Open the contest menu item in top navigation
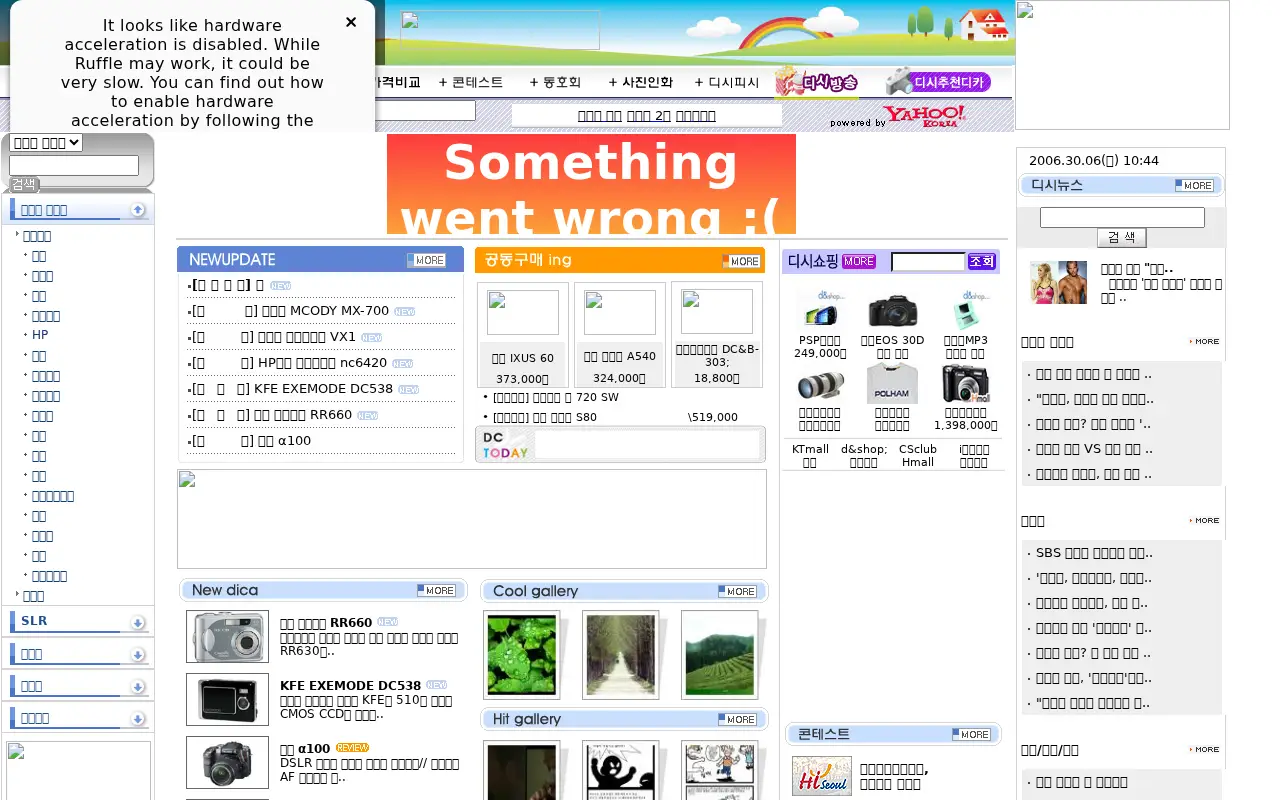Viewport: 1280px width, 800px height. tap(471, 82)
